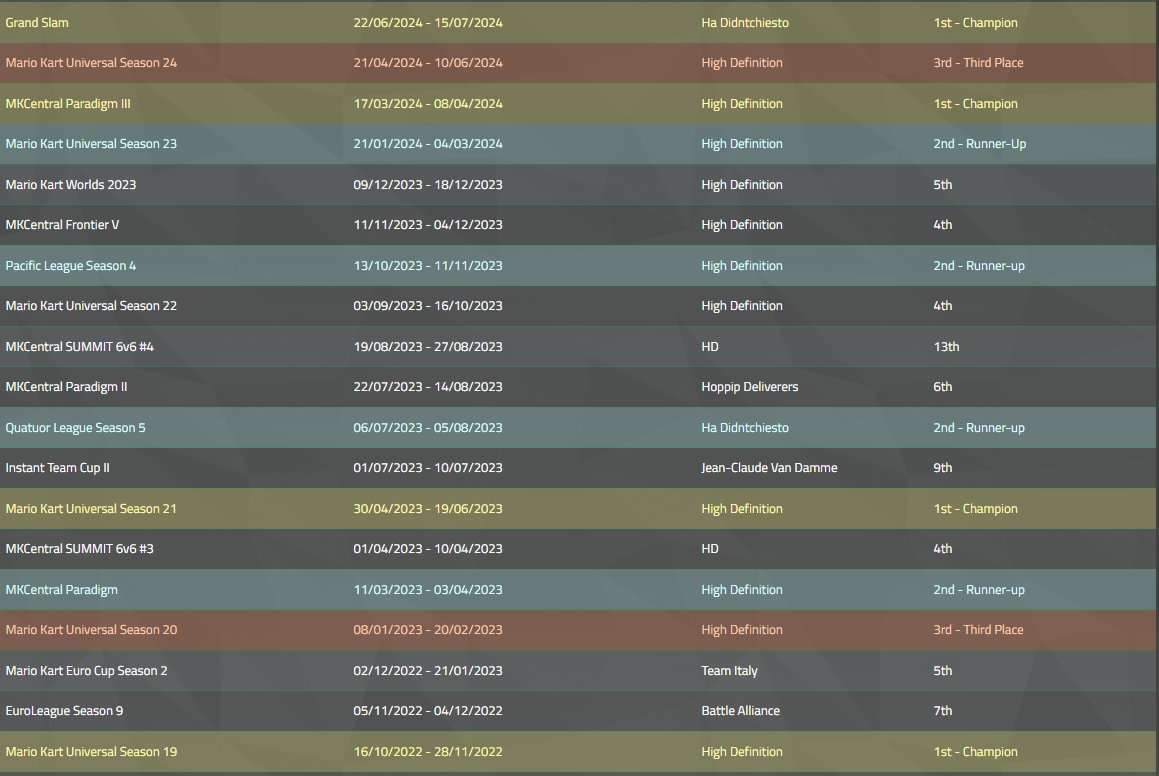Select HD team in SUMMIT 6v6 #4 row

pyautogui.click(x=710, y=347)
